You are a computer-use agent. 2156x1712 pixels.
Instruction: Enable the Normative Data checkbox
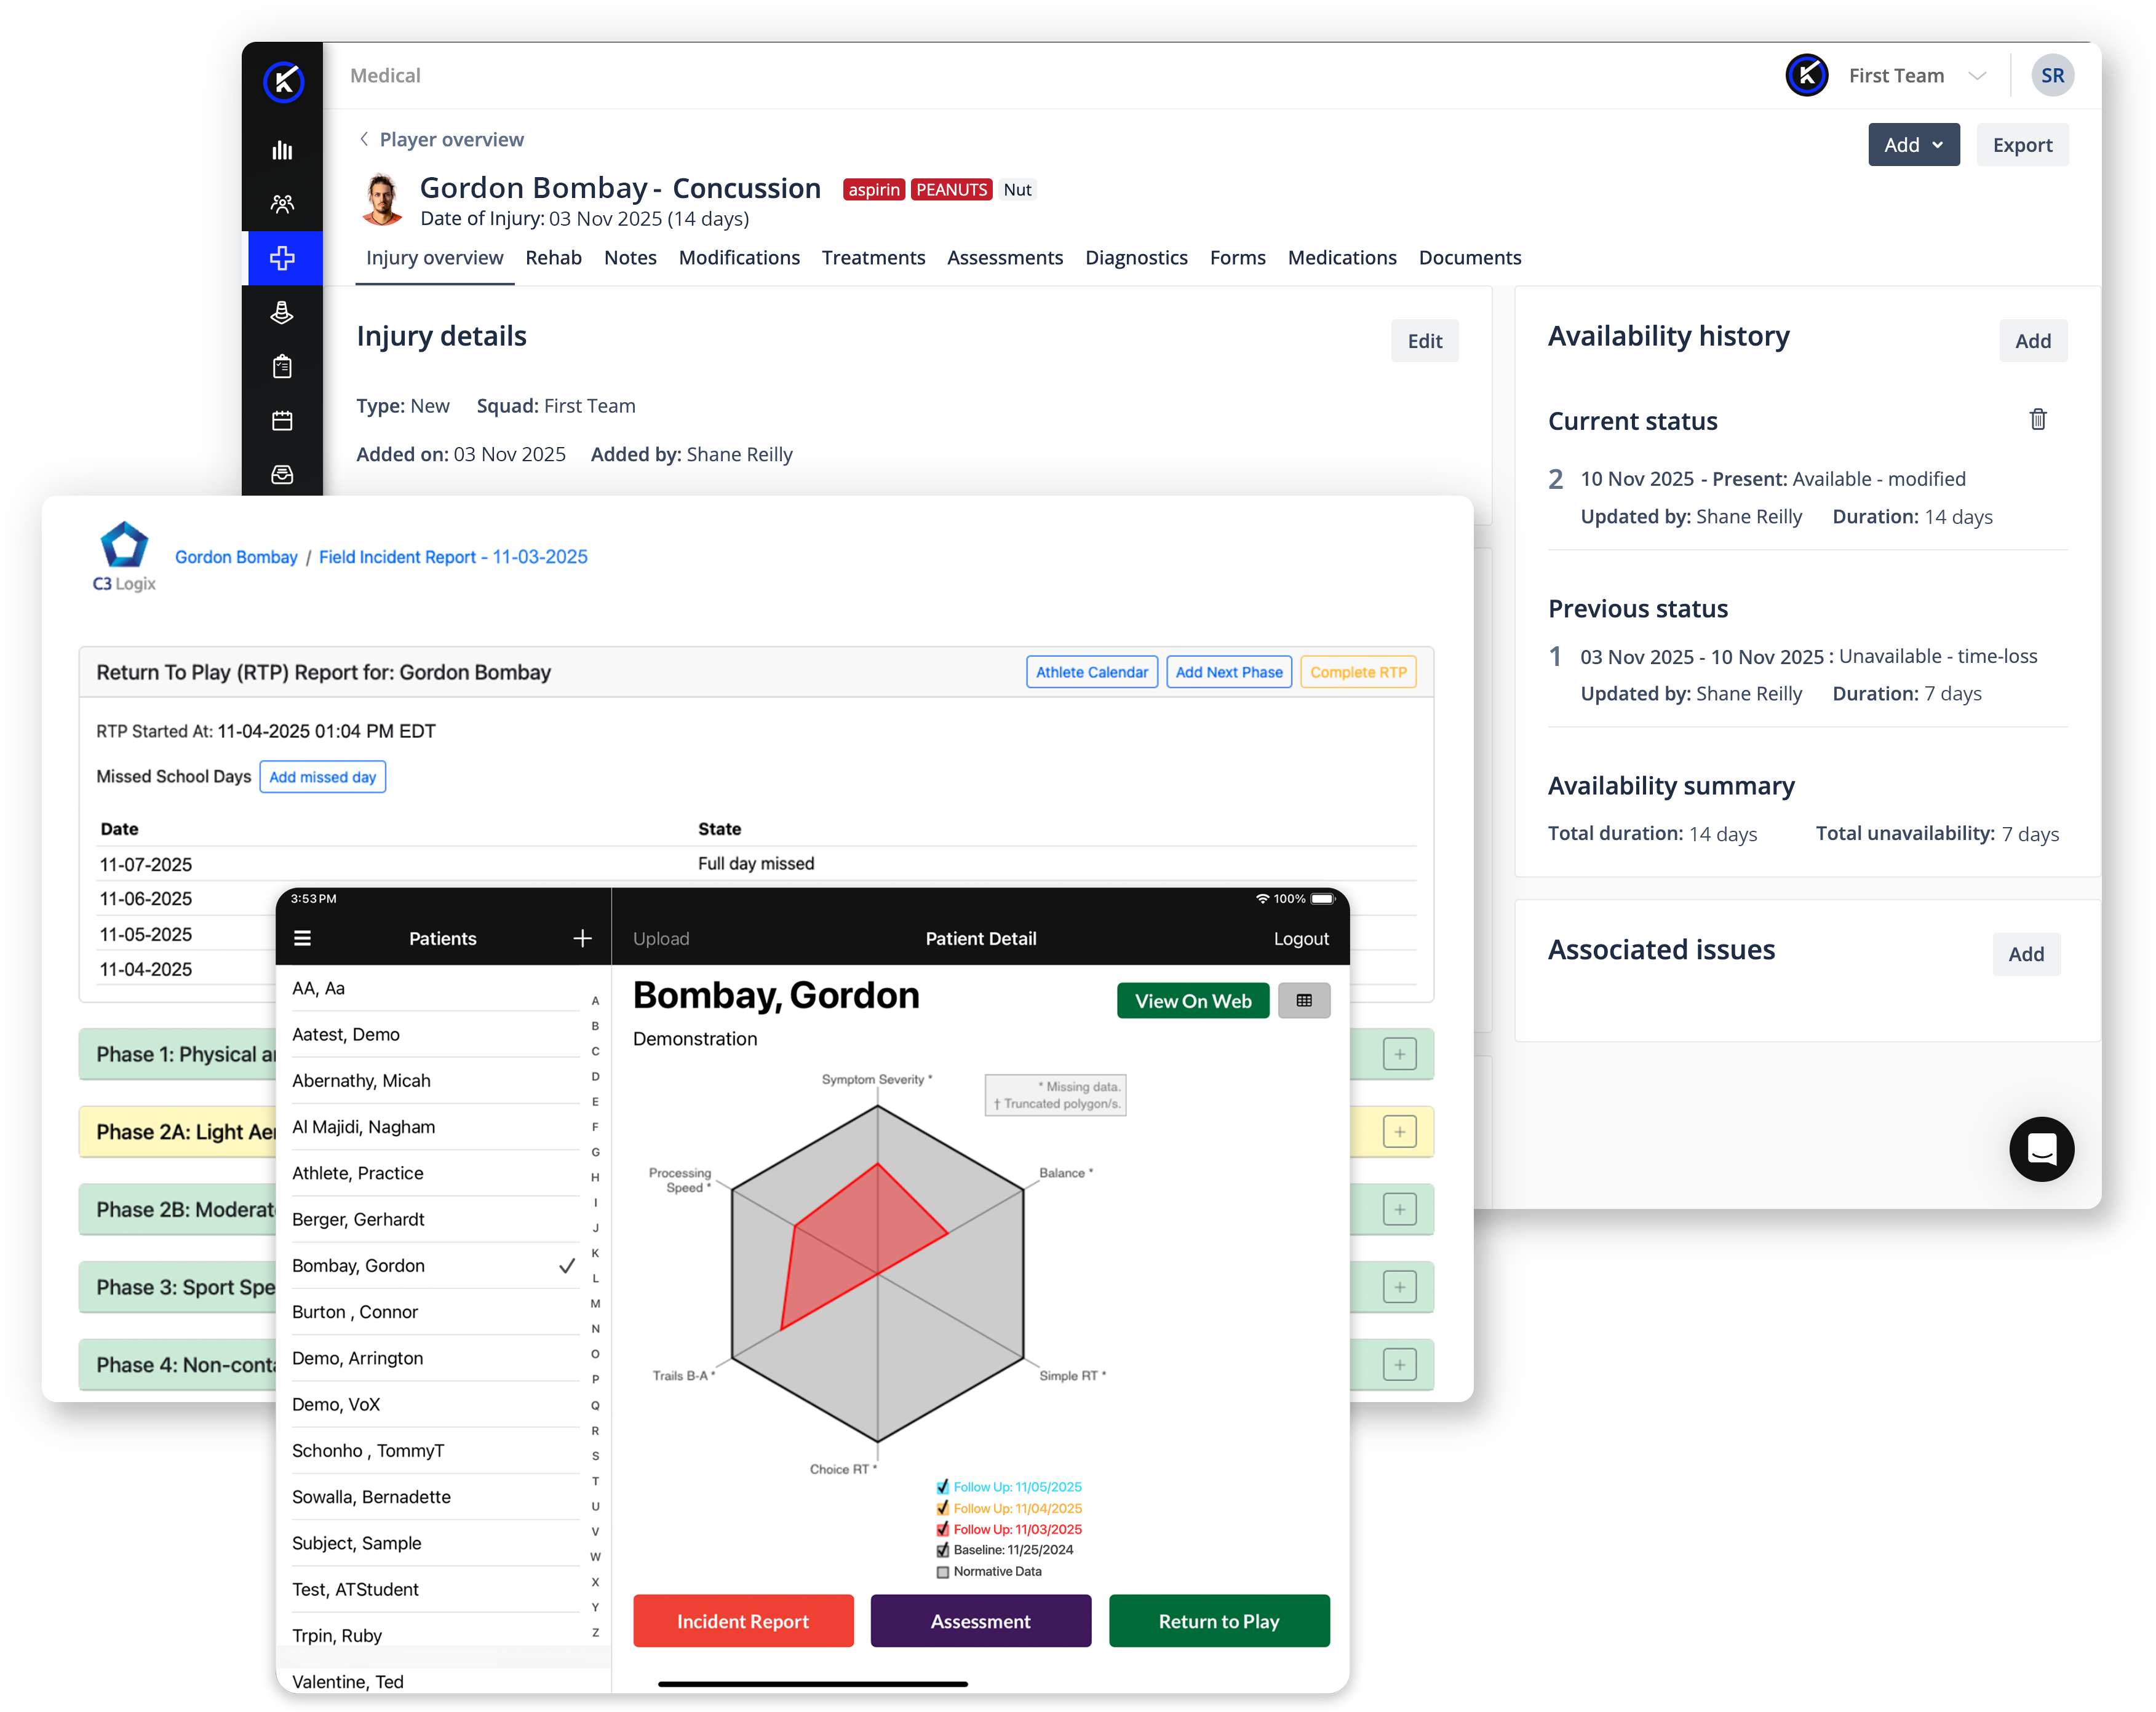click(942, 1572)
